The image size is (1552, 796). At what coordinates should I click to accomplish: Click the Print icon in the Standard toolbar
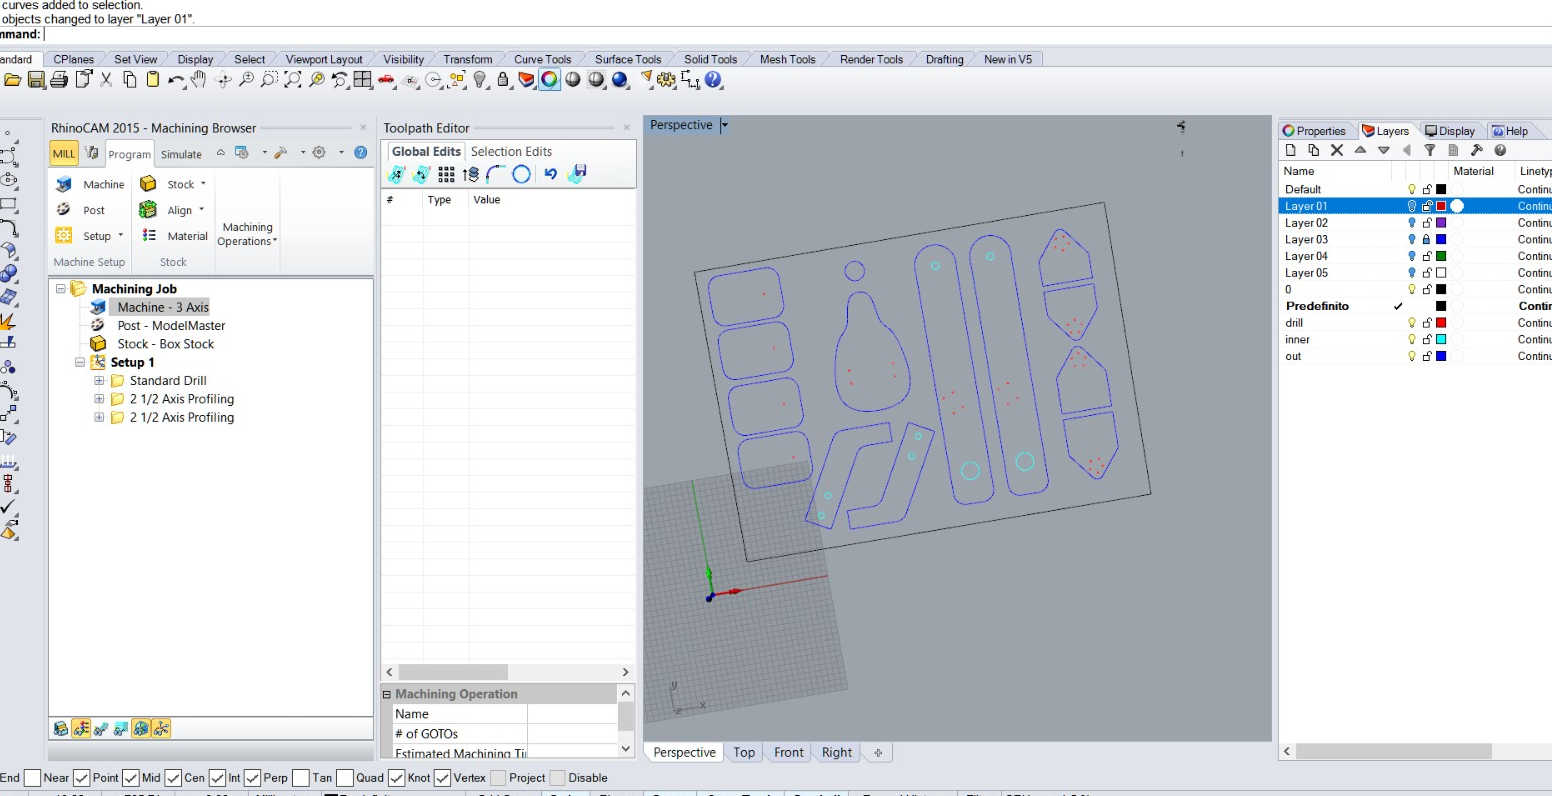click(x=59, y=80)
